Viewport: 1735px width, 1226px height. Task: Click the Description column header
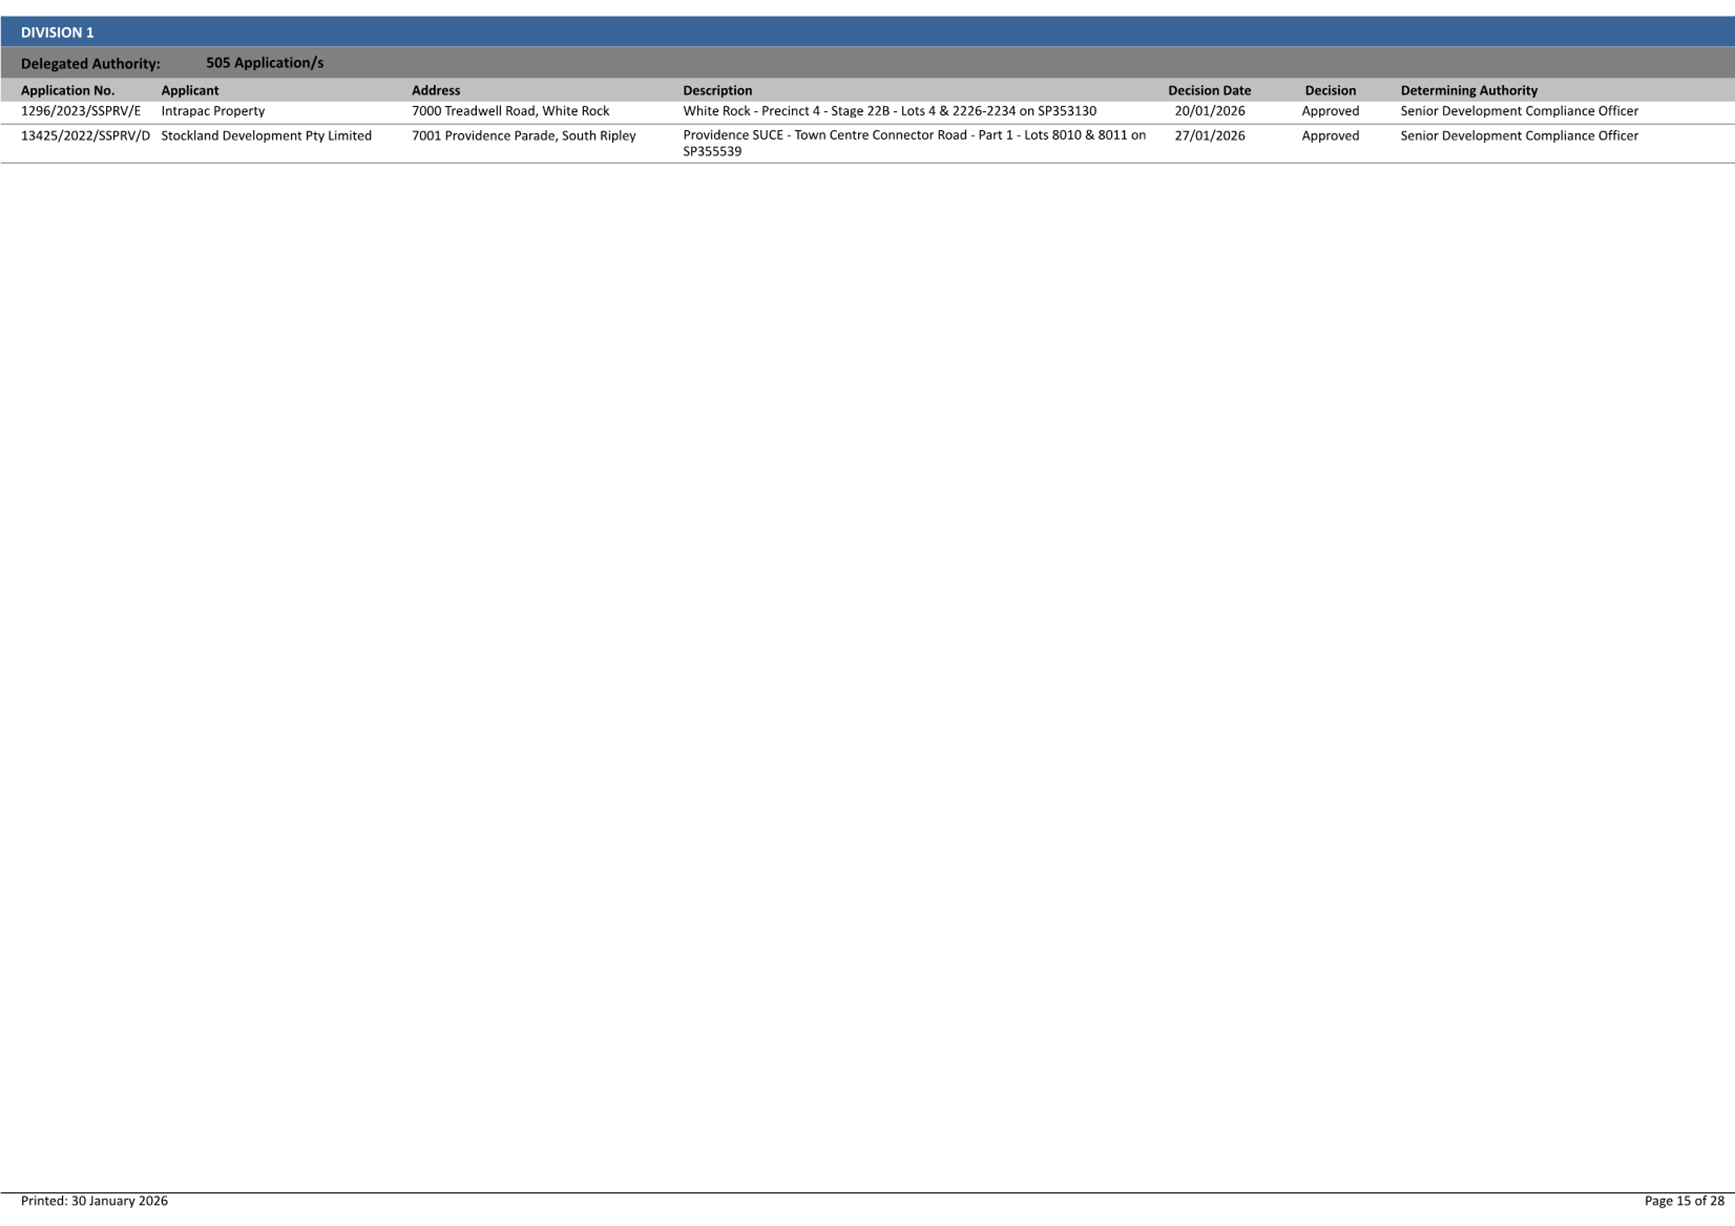click(x=717, y=90)
